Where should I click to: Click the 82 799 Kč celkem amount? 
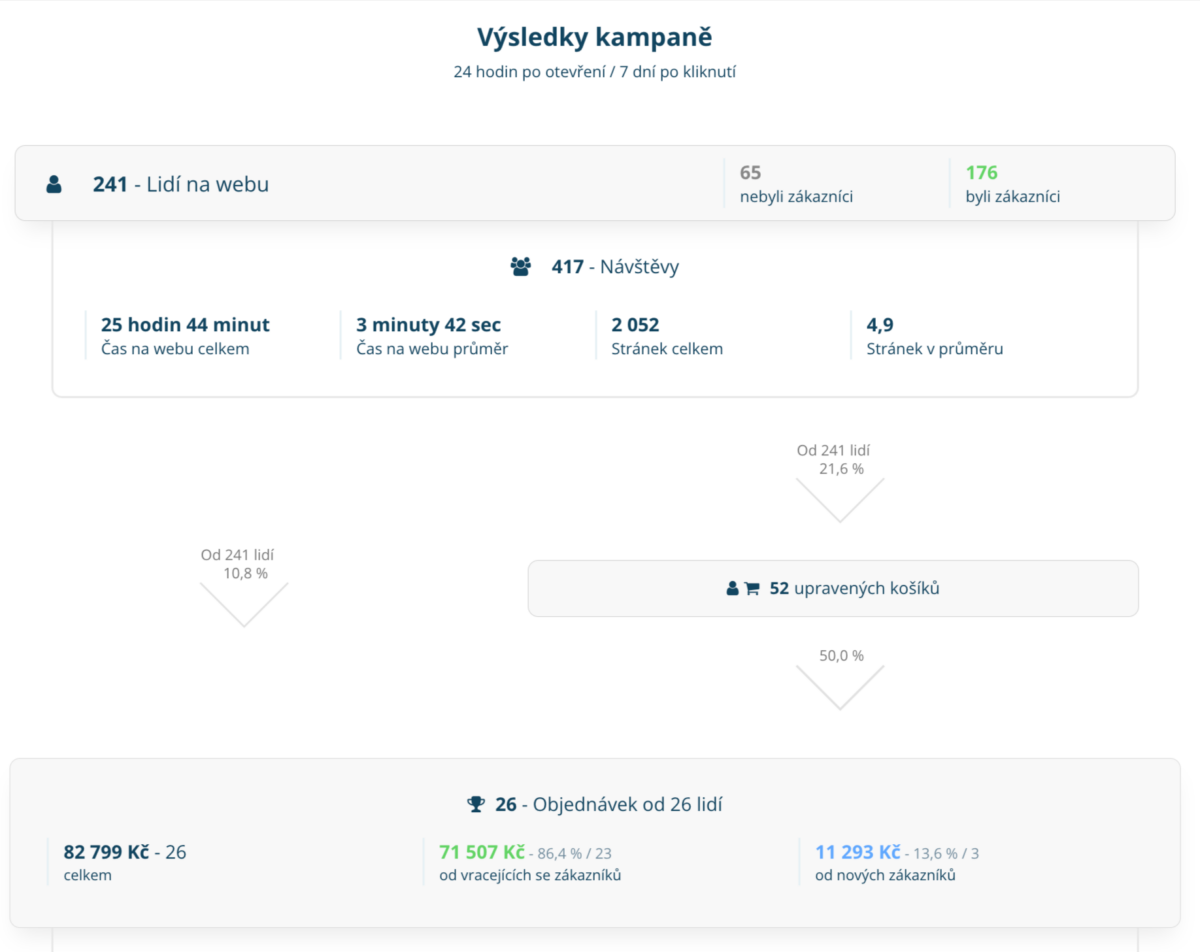point(106,852)
